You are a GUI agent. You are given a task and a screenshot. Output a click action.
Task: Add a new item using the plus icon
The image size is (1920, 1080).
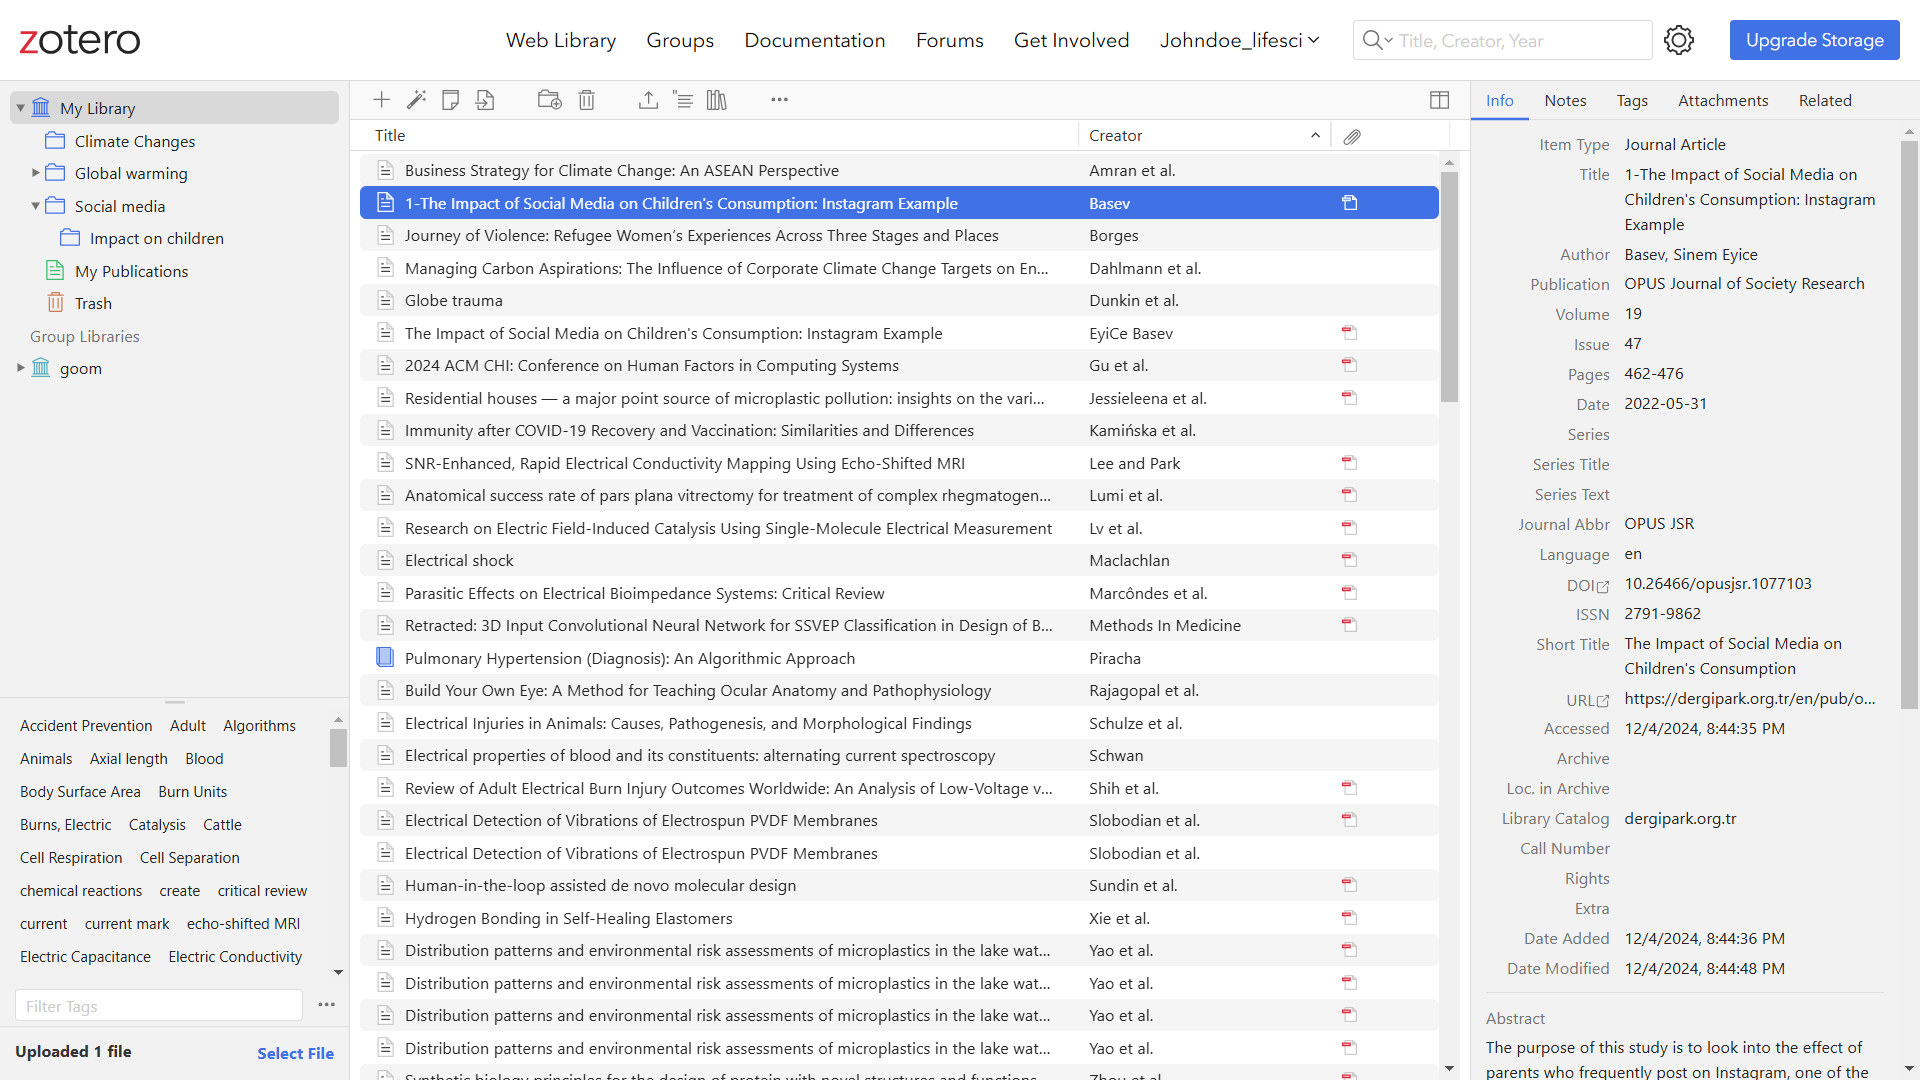coord(381,100)
